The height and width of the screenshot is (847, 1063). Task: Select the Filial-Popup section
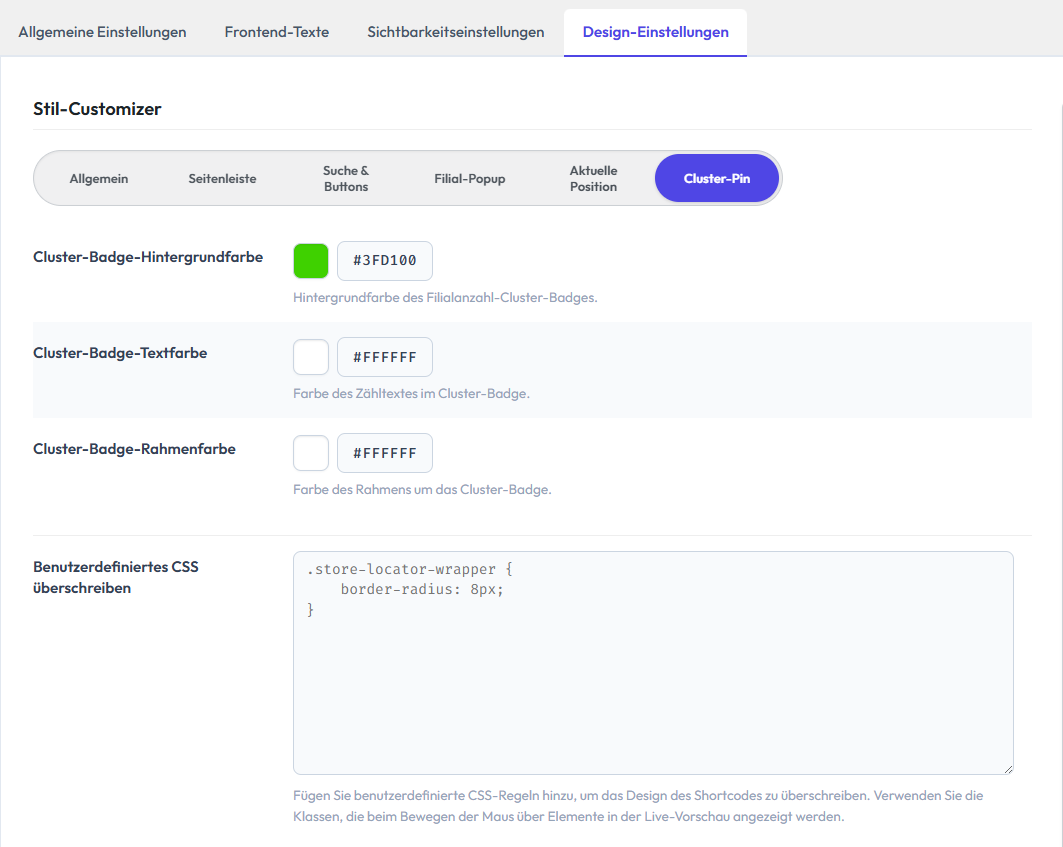coord(470,178)
